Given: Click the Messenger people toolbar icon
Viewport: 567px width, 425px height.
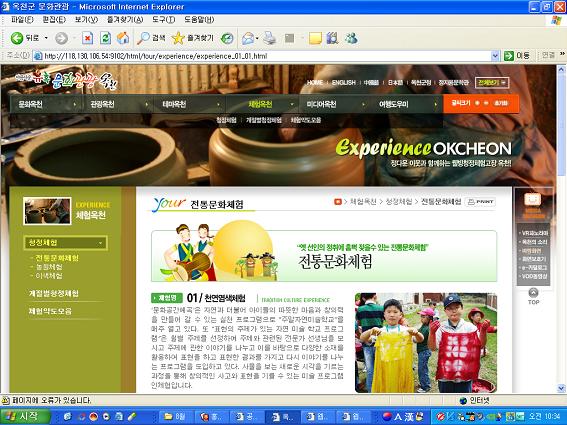Looking at the screenshot, I should point(351,38).
